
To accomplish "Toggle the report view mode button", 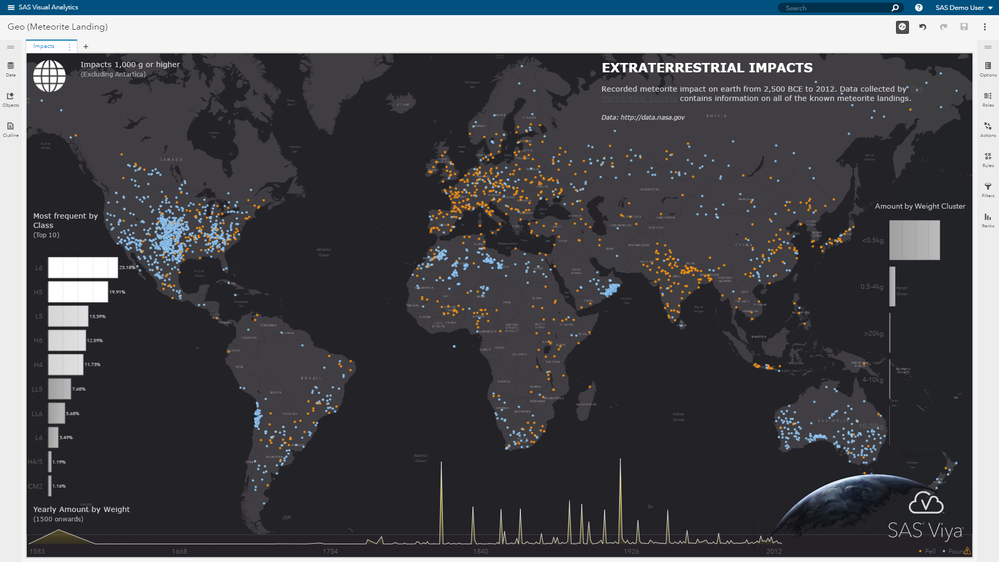I will pyautogui.click(x=902, y=27).
